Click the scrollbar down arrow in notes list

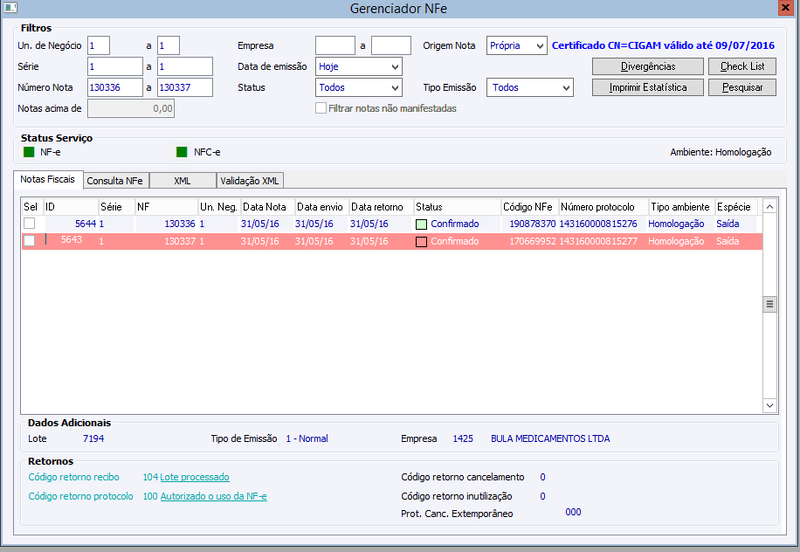[x=769, y=406]
